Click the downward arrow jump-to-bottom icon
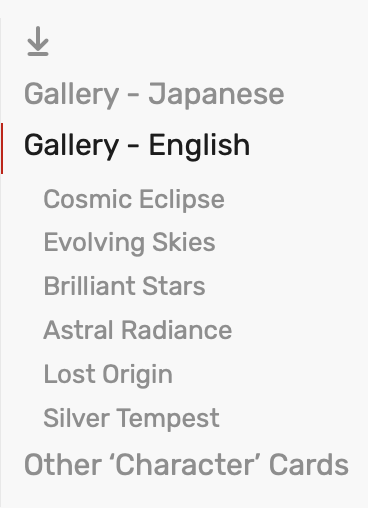 38,41
